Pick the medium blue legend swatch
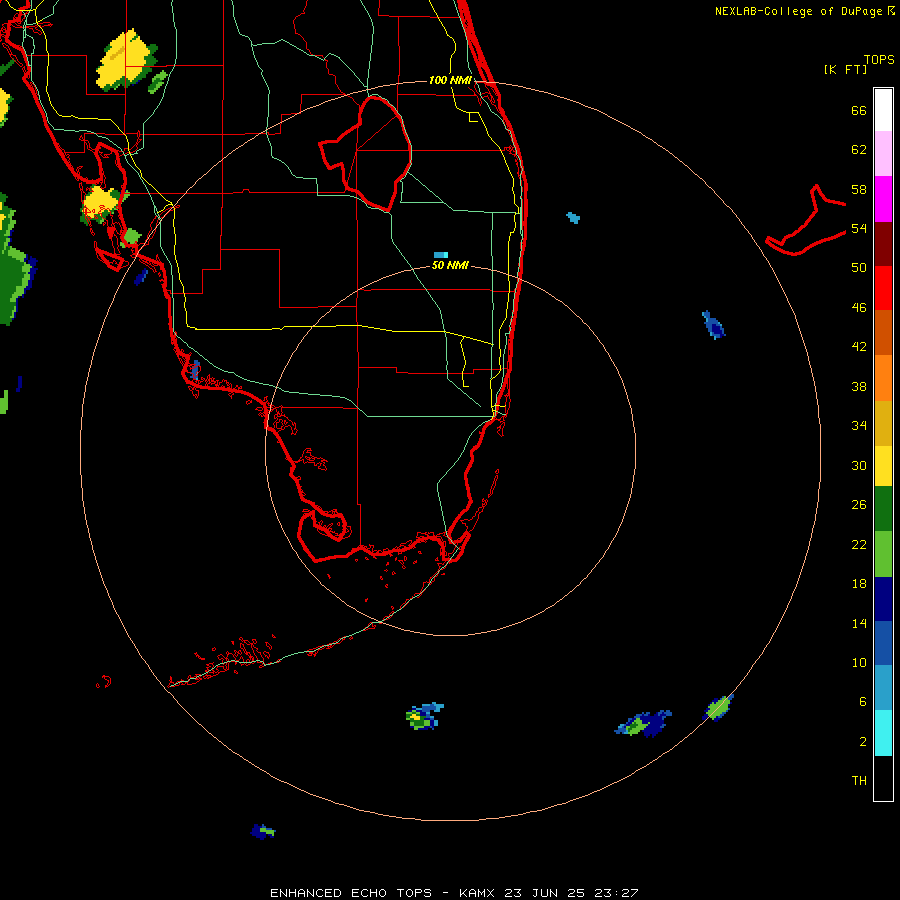This screenshot has height=900, width=900. pyautogui.click(x=883, y=643)
